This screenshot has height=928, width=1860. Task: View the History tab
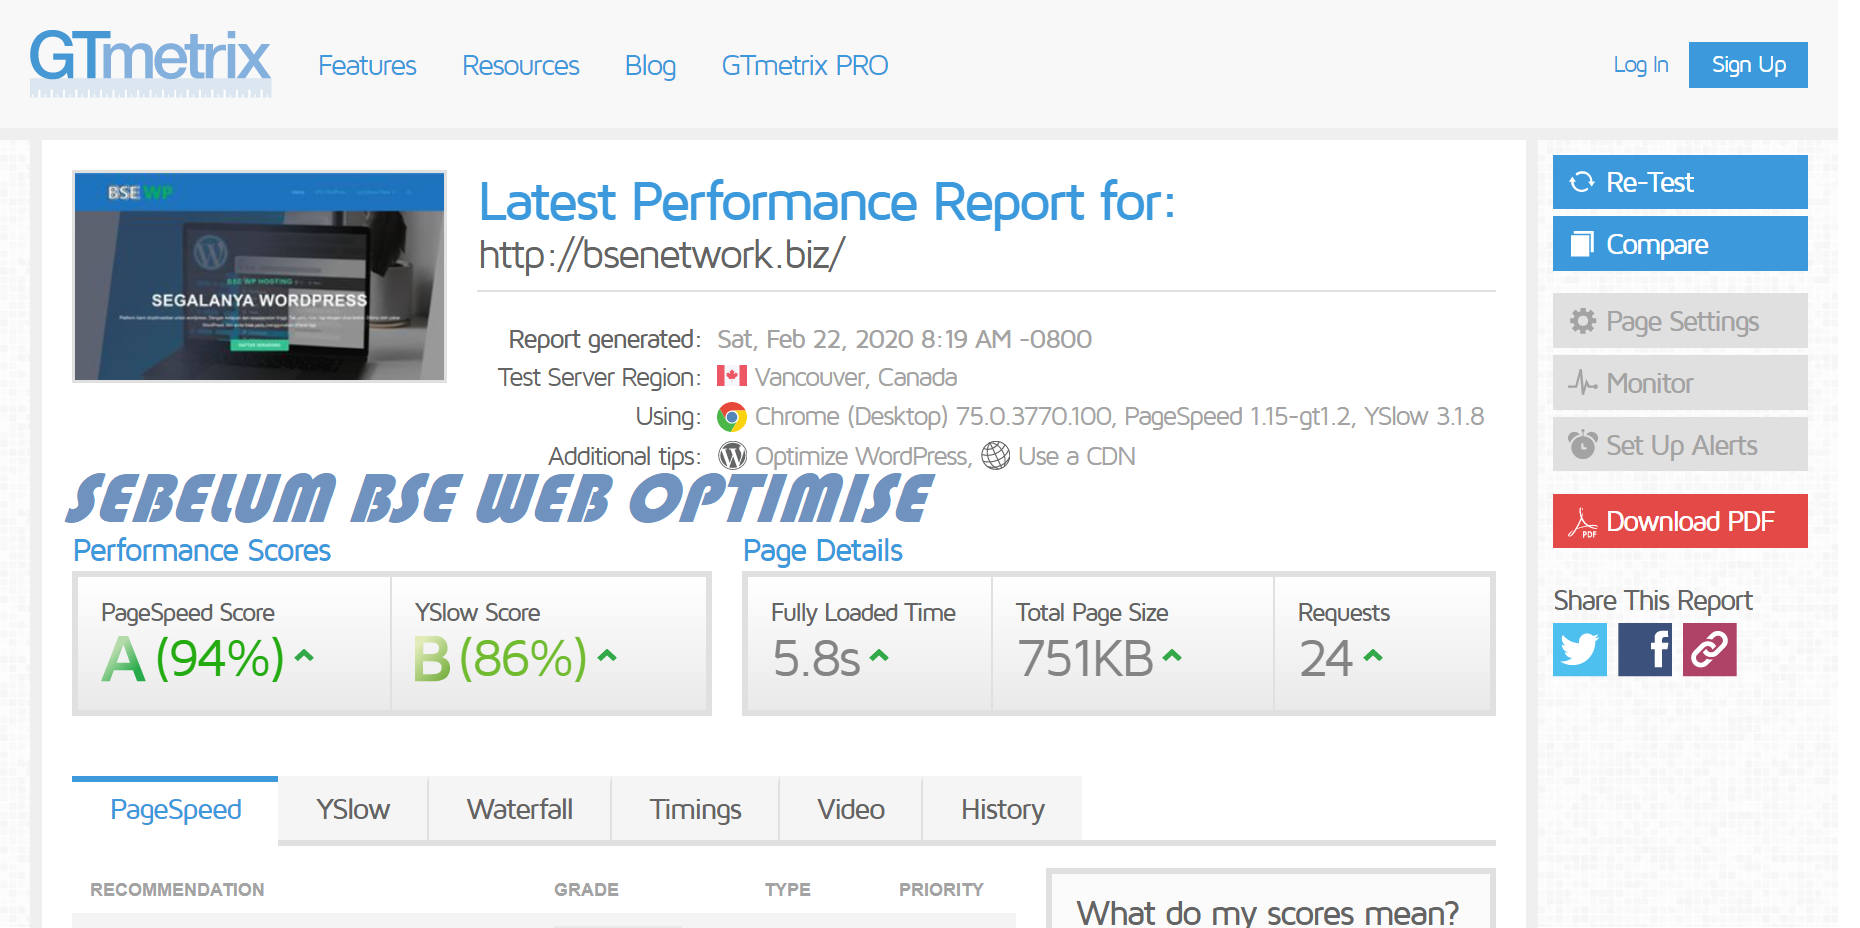[1003, 810]
